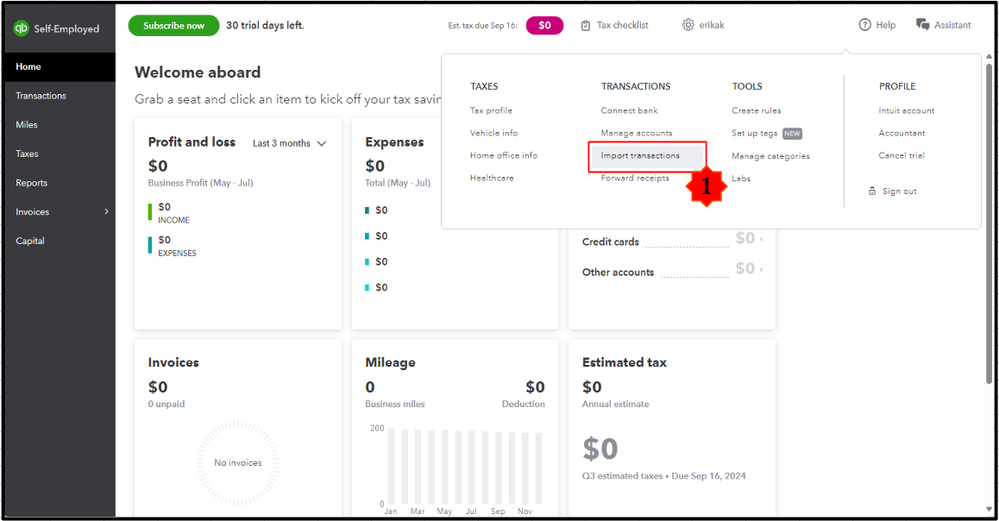Click the Subscribe now button
The image size is (999, 521).
coord(174,25)
